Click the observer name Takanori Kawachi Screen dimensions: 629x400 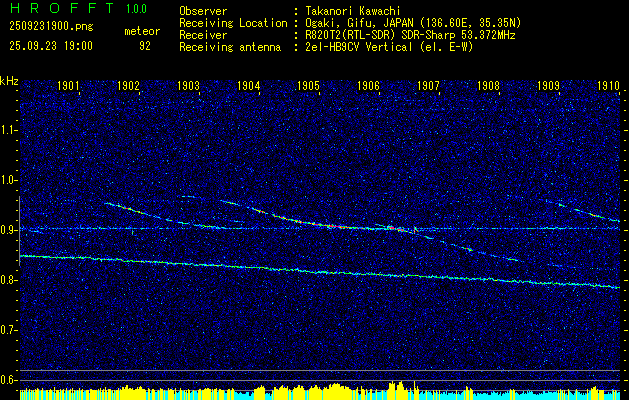pyautogui.click(x=351, y=11)
